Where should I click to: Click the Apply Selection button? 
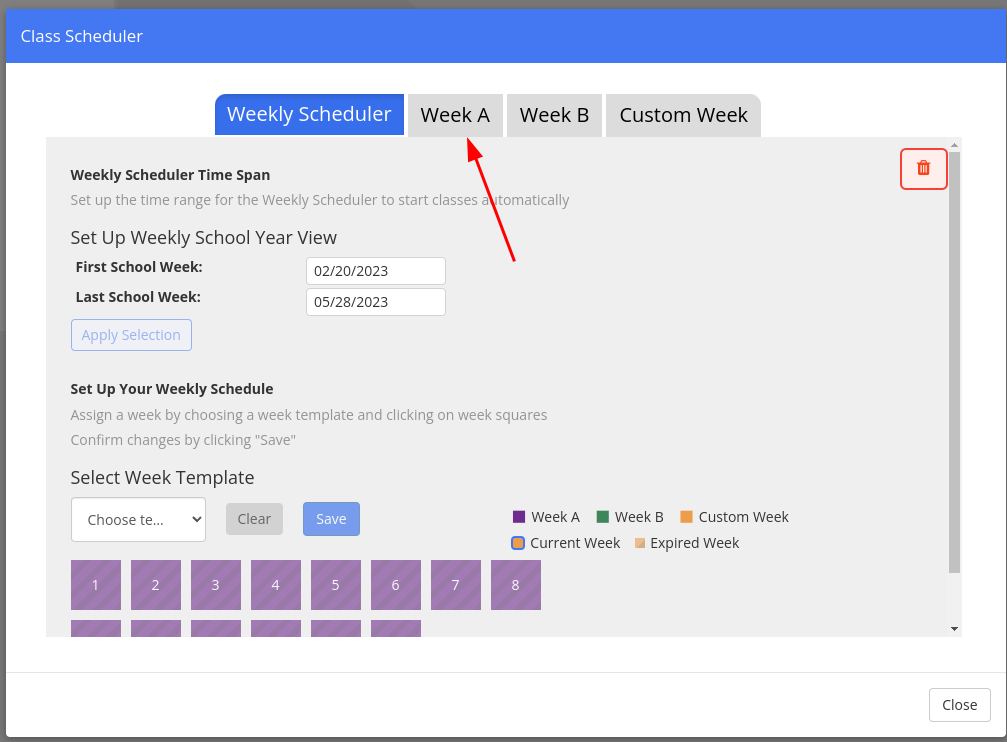coord(131,335)
